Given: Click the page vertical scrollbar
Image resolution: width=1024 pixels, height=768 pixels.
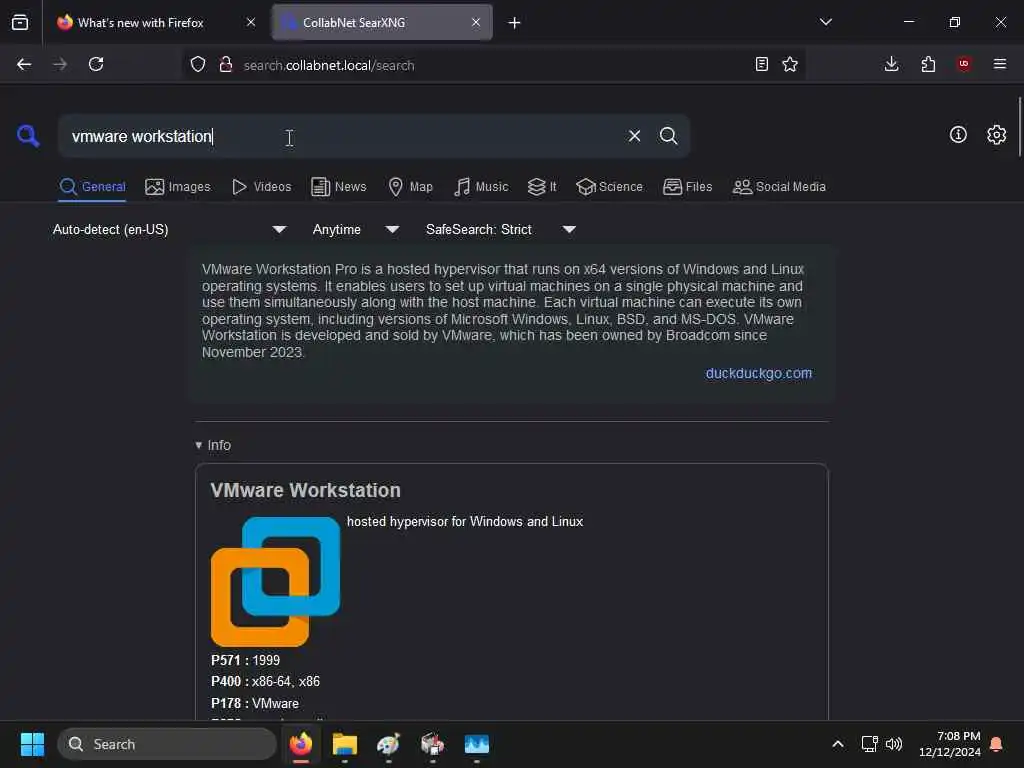Looking at the screenshot, I should [x=1019, y=127].
